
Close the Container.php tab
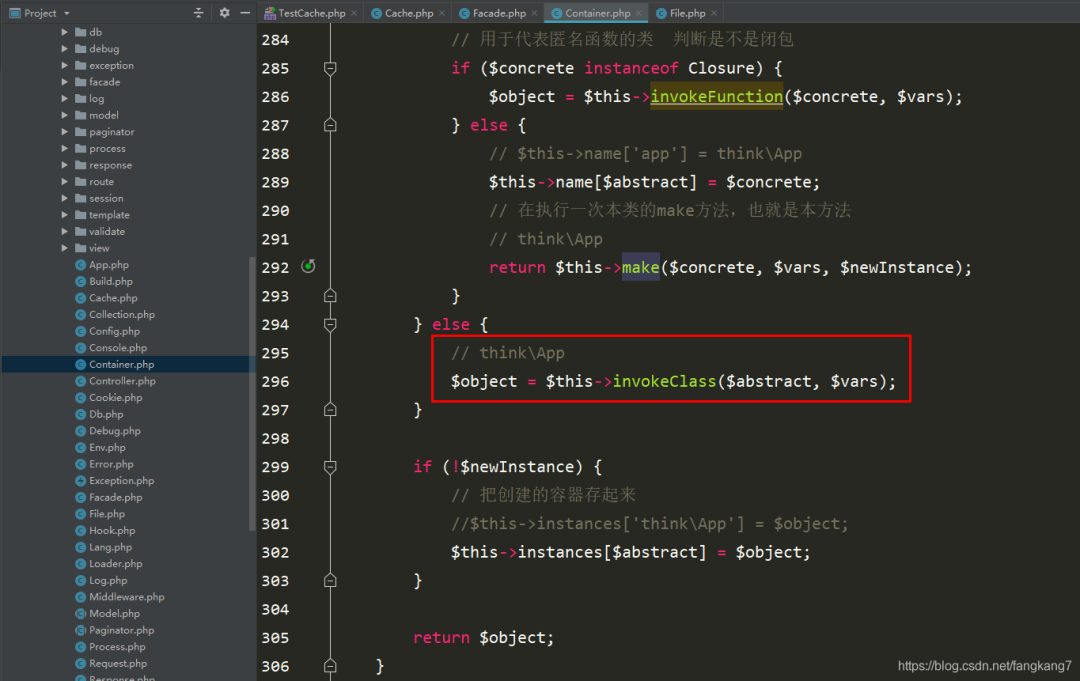(x=639, y=13)
